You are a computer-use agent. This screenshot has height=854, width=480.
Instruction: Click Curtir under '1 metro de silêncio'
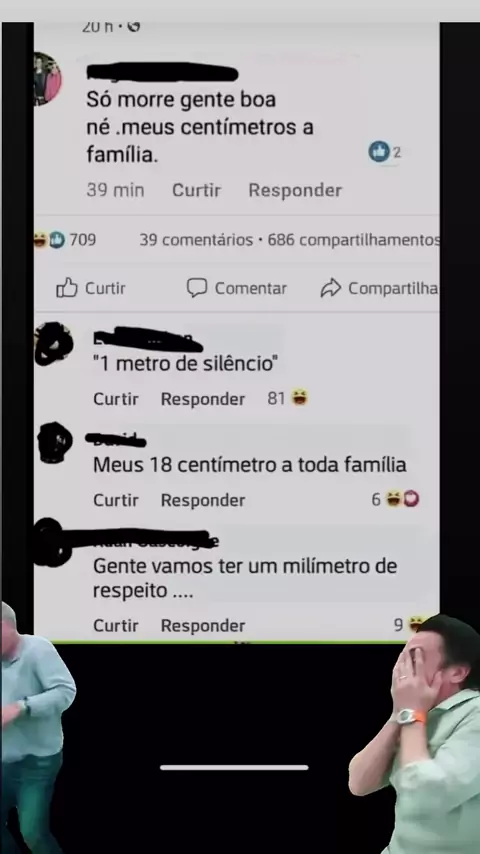pos(116,399)
